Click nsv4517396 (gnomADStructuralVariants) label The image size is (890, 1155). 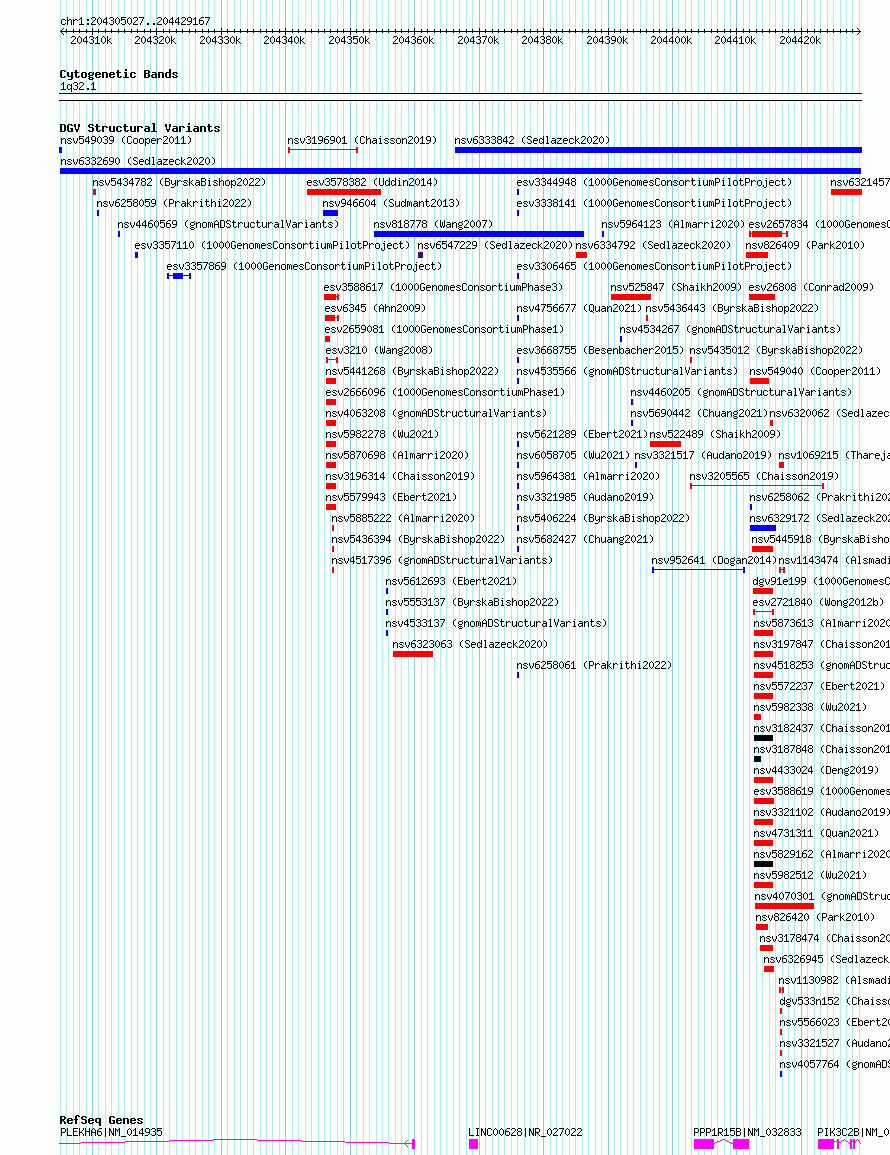coord(442,560)
